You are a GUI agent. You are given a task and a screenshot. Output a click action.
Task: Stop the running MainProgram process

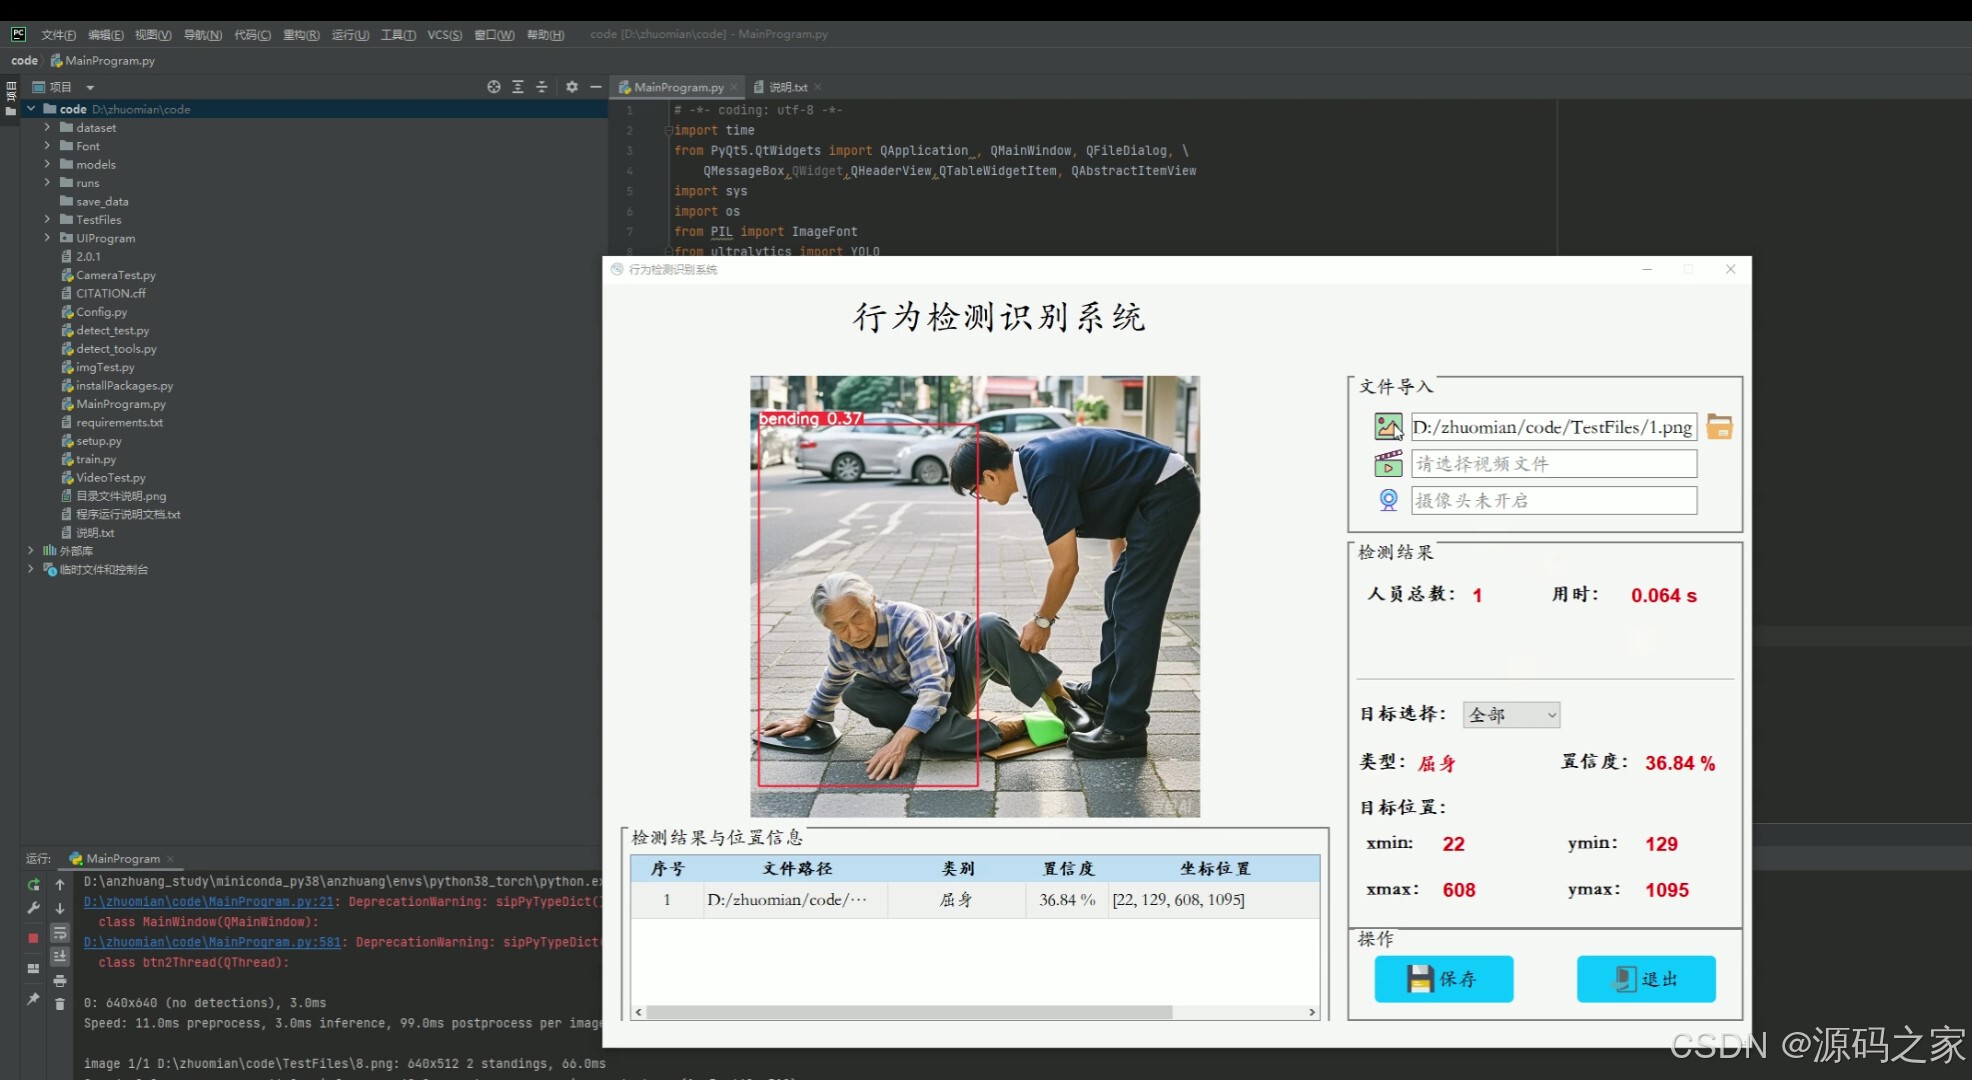point(33,938)
